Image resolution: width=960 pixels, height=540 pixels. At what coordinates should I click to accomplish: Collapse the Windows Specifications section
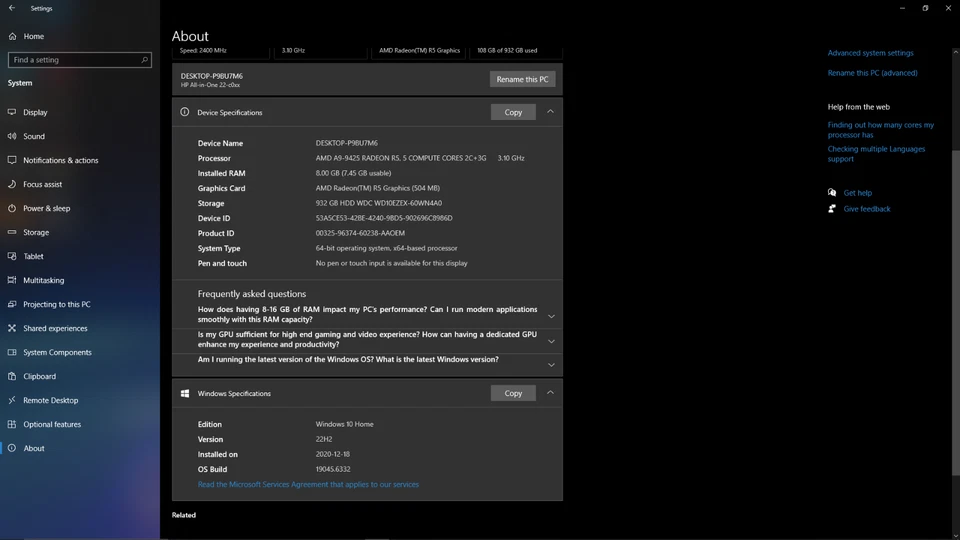pos(550,392)
